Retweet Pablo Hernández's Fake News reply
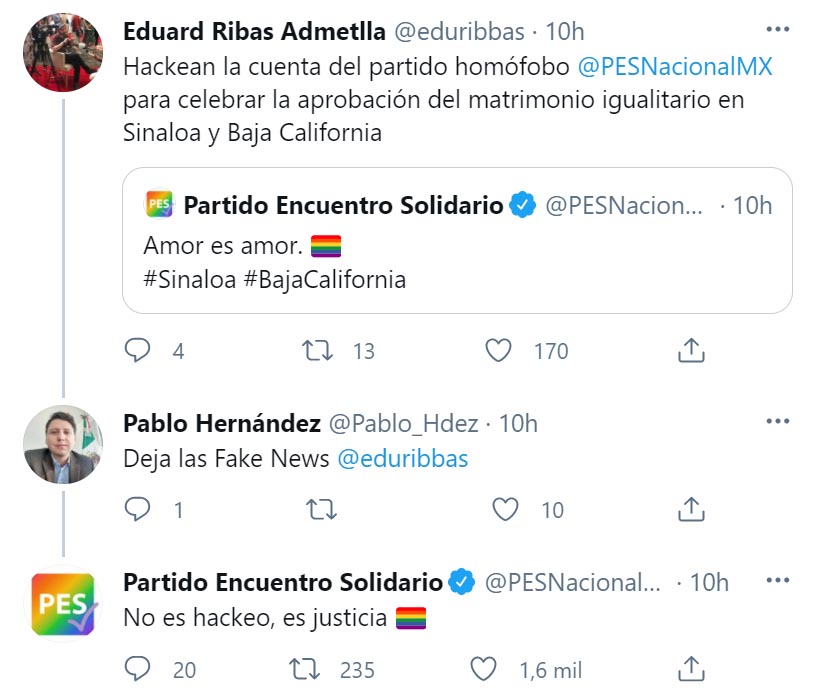 [x=321, y=510]
